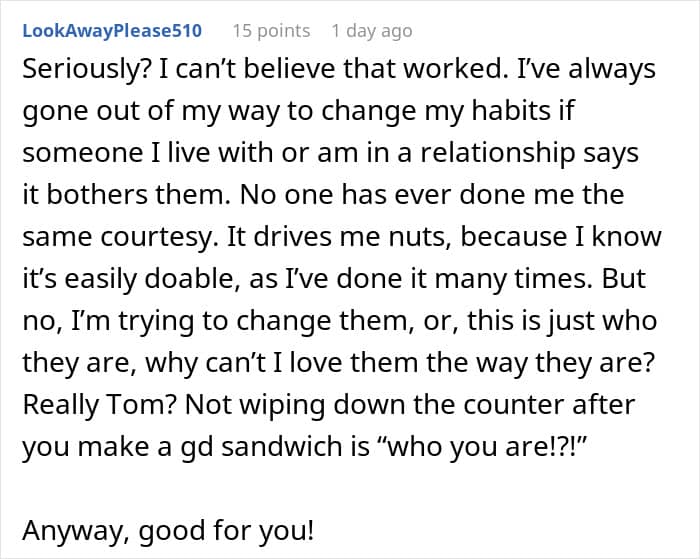
Task: Click the quoted phrase who you are!?!
Action: (x=481, y=446)
